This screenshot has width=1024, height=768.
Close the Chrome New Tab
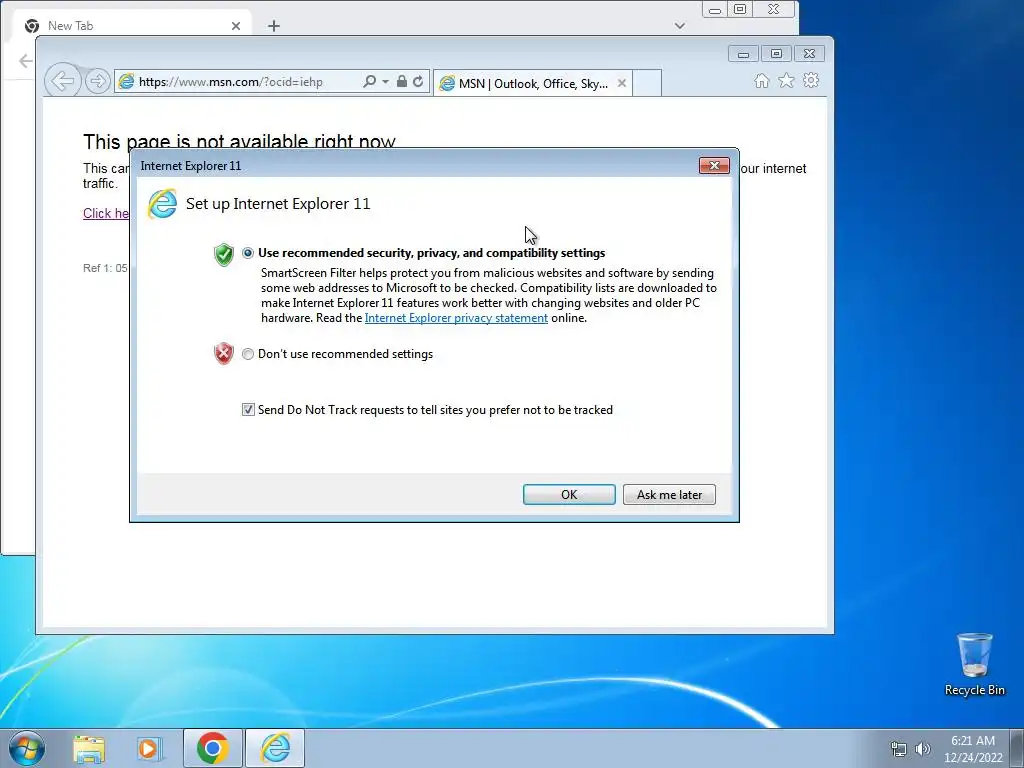236,26
